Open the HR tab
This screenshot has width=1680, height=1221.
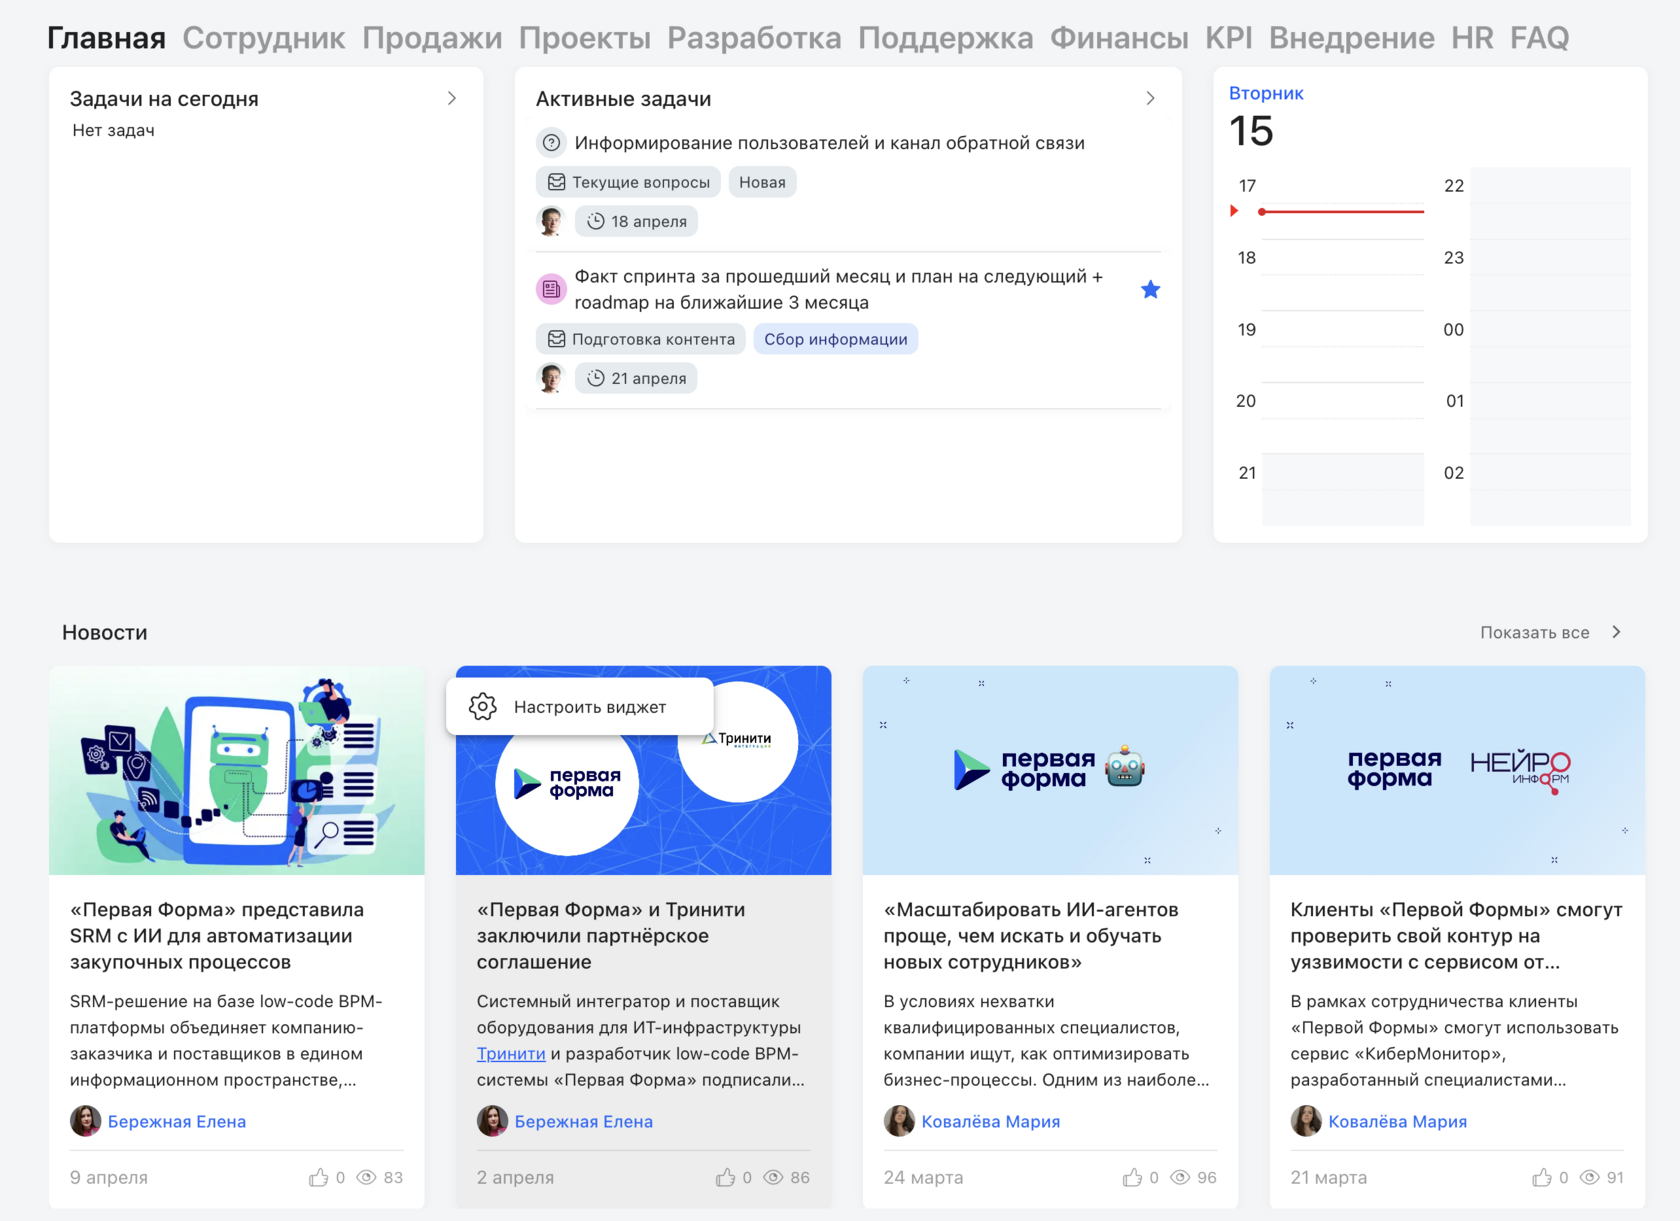click(x=1472, y=38)
